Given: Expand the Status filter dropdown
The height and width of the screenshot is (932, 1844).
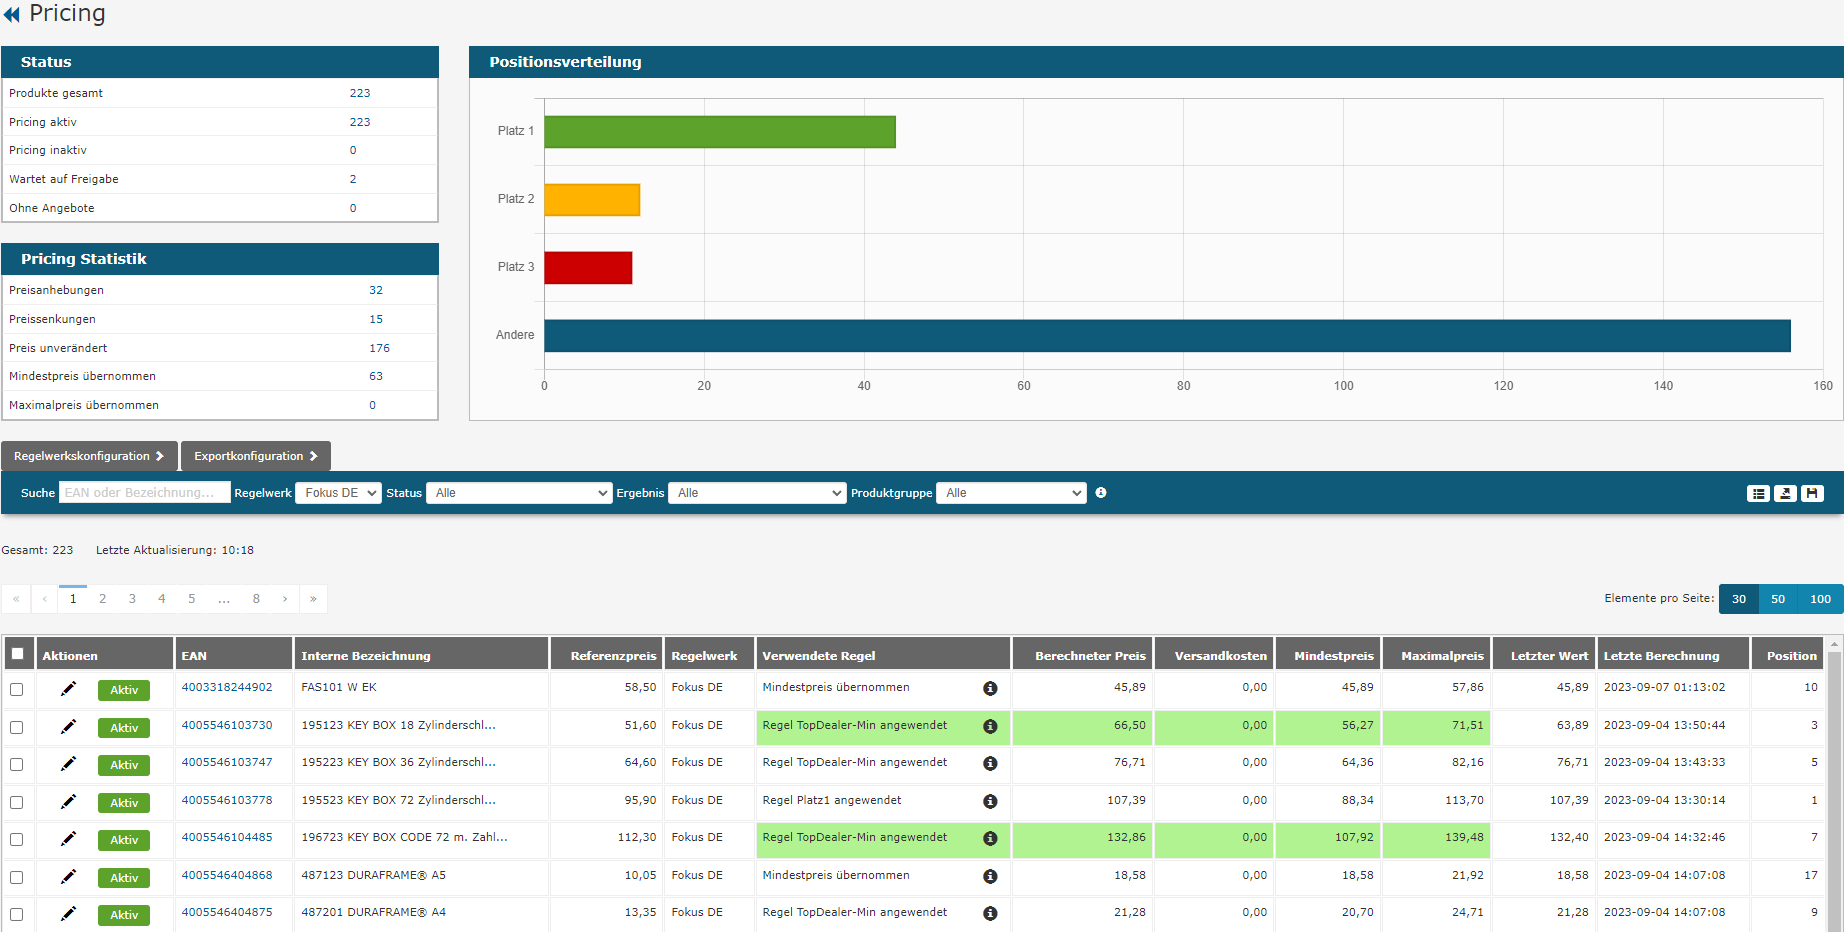Looking at the screenshot, I should [x=519, y=493].
